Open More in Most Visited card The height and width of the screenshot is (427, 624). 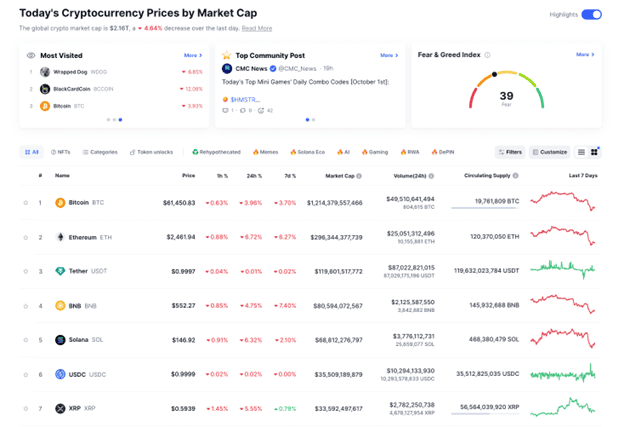coord(192,55)
